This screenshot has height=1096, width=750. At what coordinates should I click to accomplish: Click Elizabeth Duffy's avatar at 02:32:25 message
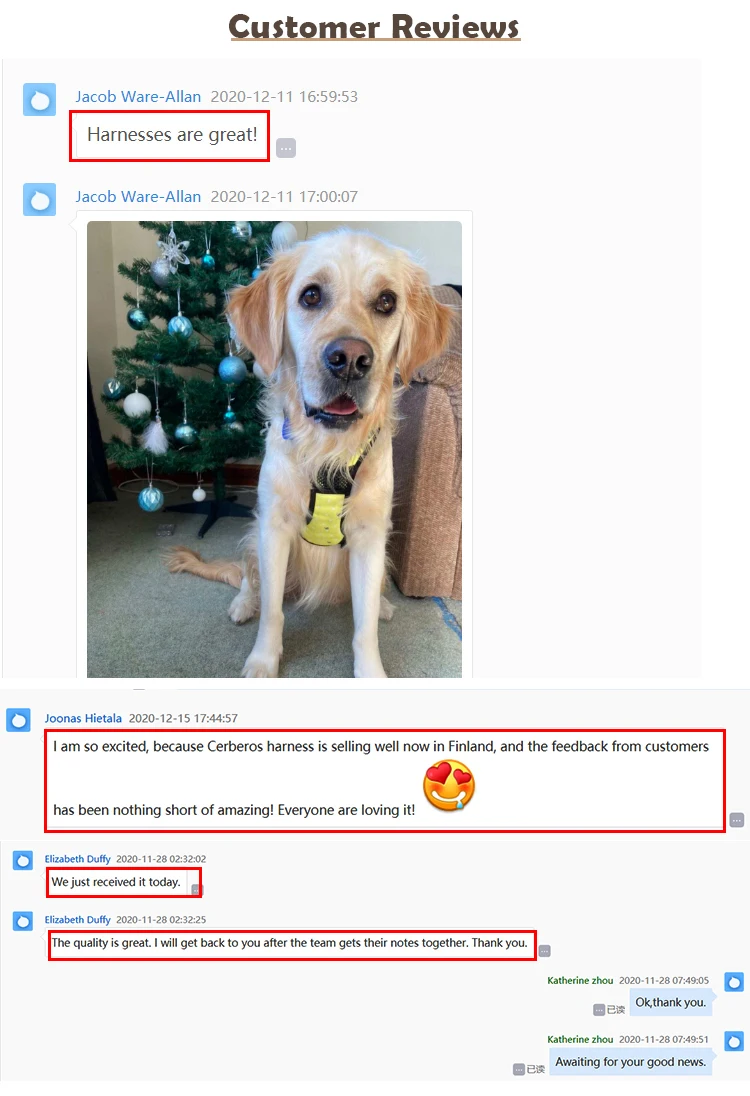coord(23,921)
